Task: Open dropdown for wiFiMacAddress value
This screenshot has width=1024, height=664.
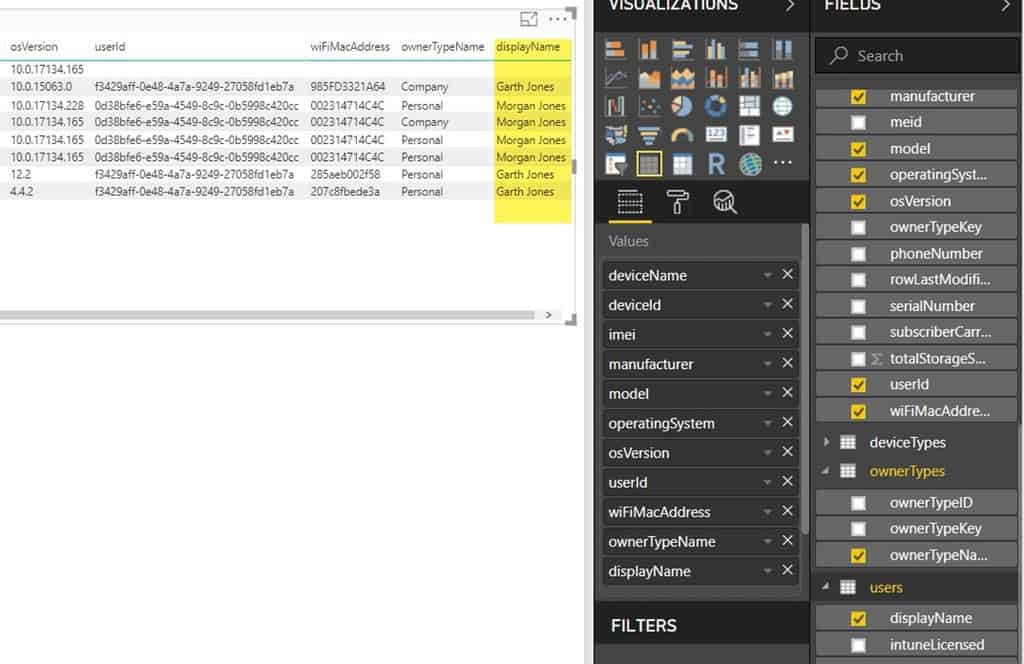Action: click(x=767, y=512)
